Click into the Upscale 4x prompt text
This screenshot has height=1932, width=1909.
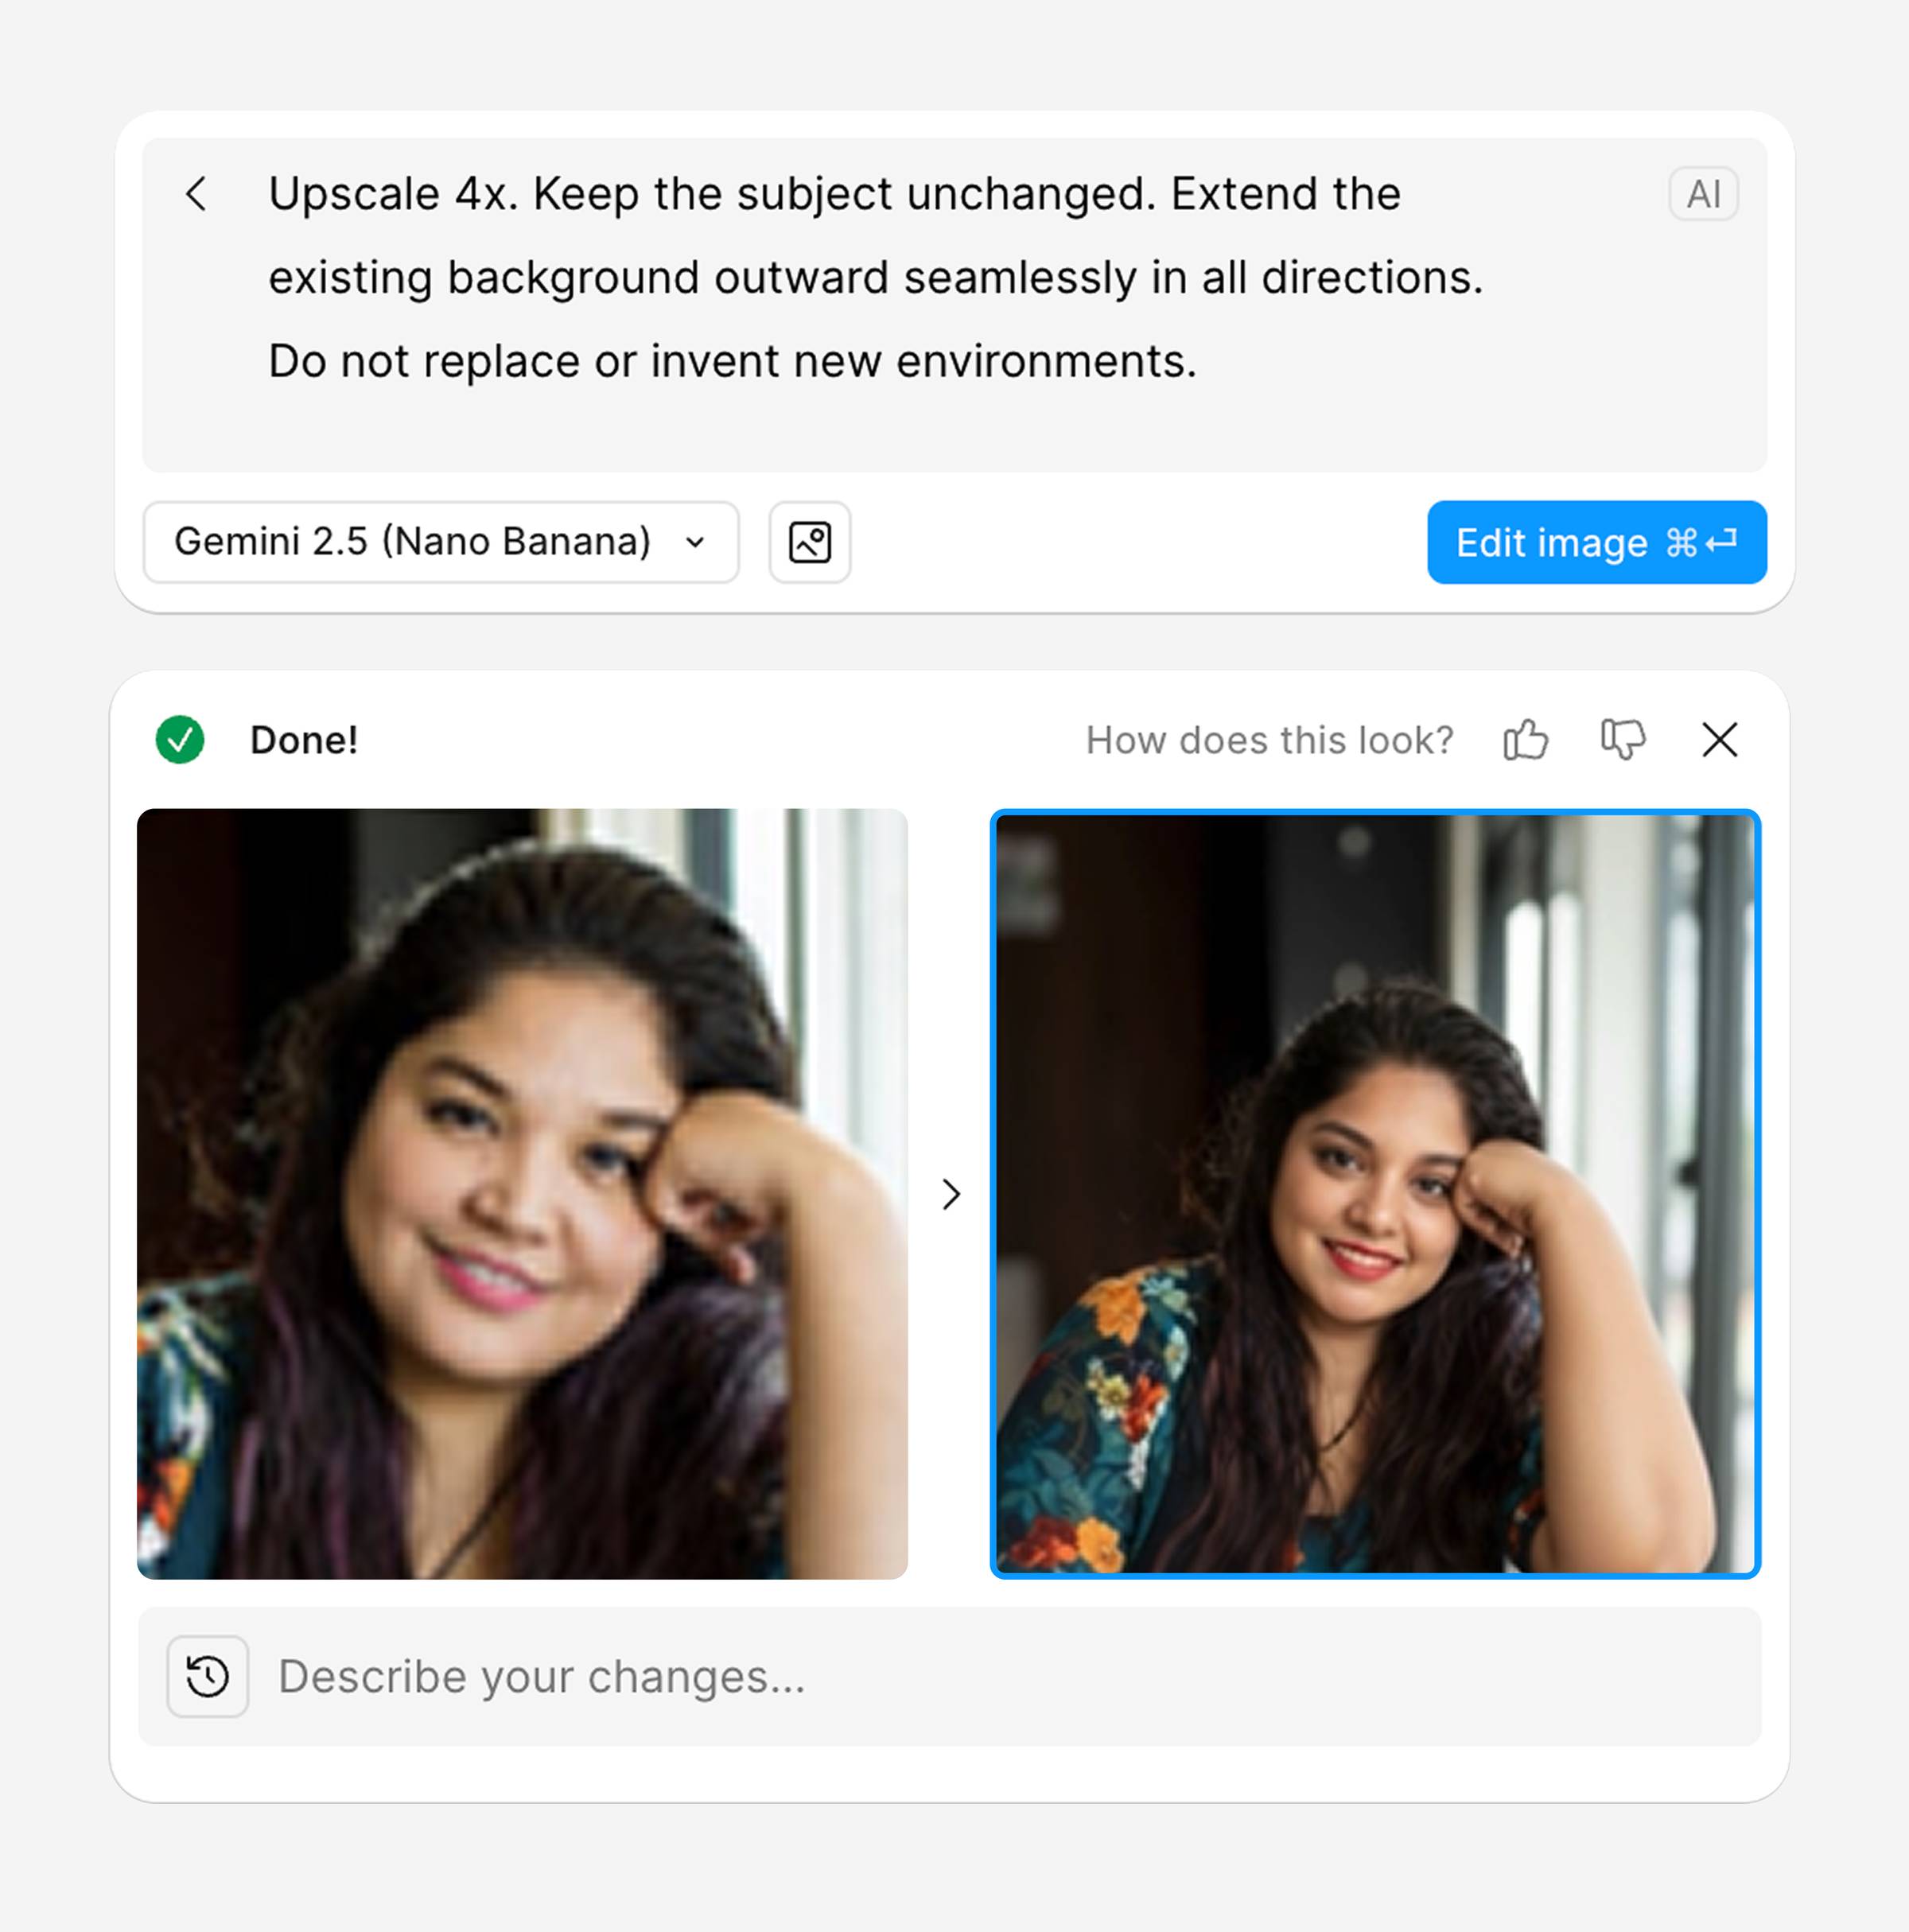834,194
